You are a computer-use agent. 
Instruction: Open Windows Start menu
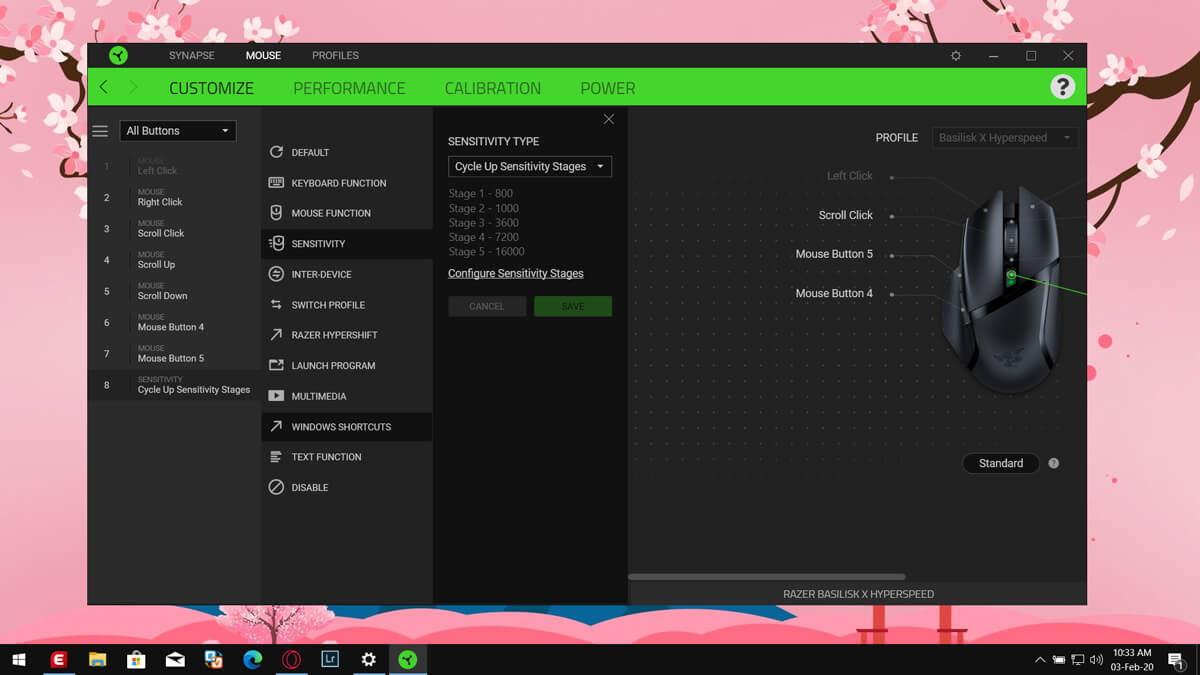(18, 659)
